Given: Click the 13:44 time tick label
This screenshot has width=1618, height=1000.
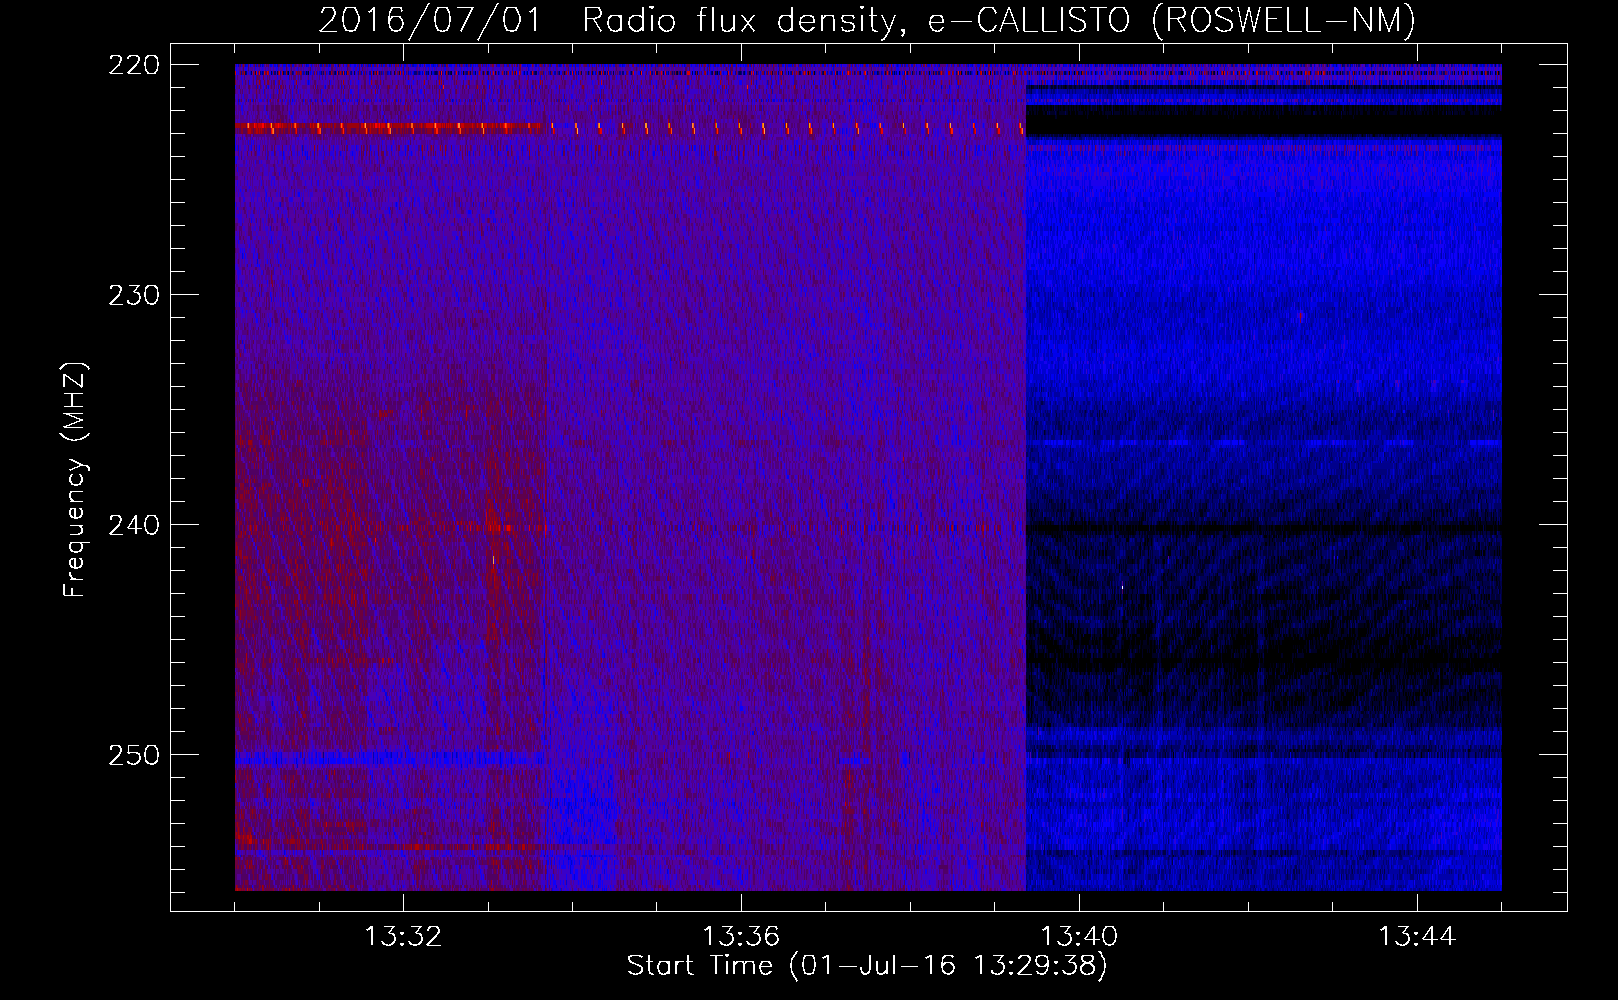Looking at the screenshot, I should [x=1417, y=937].
